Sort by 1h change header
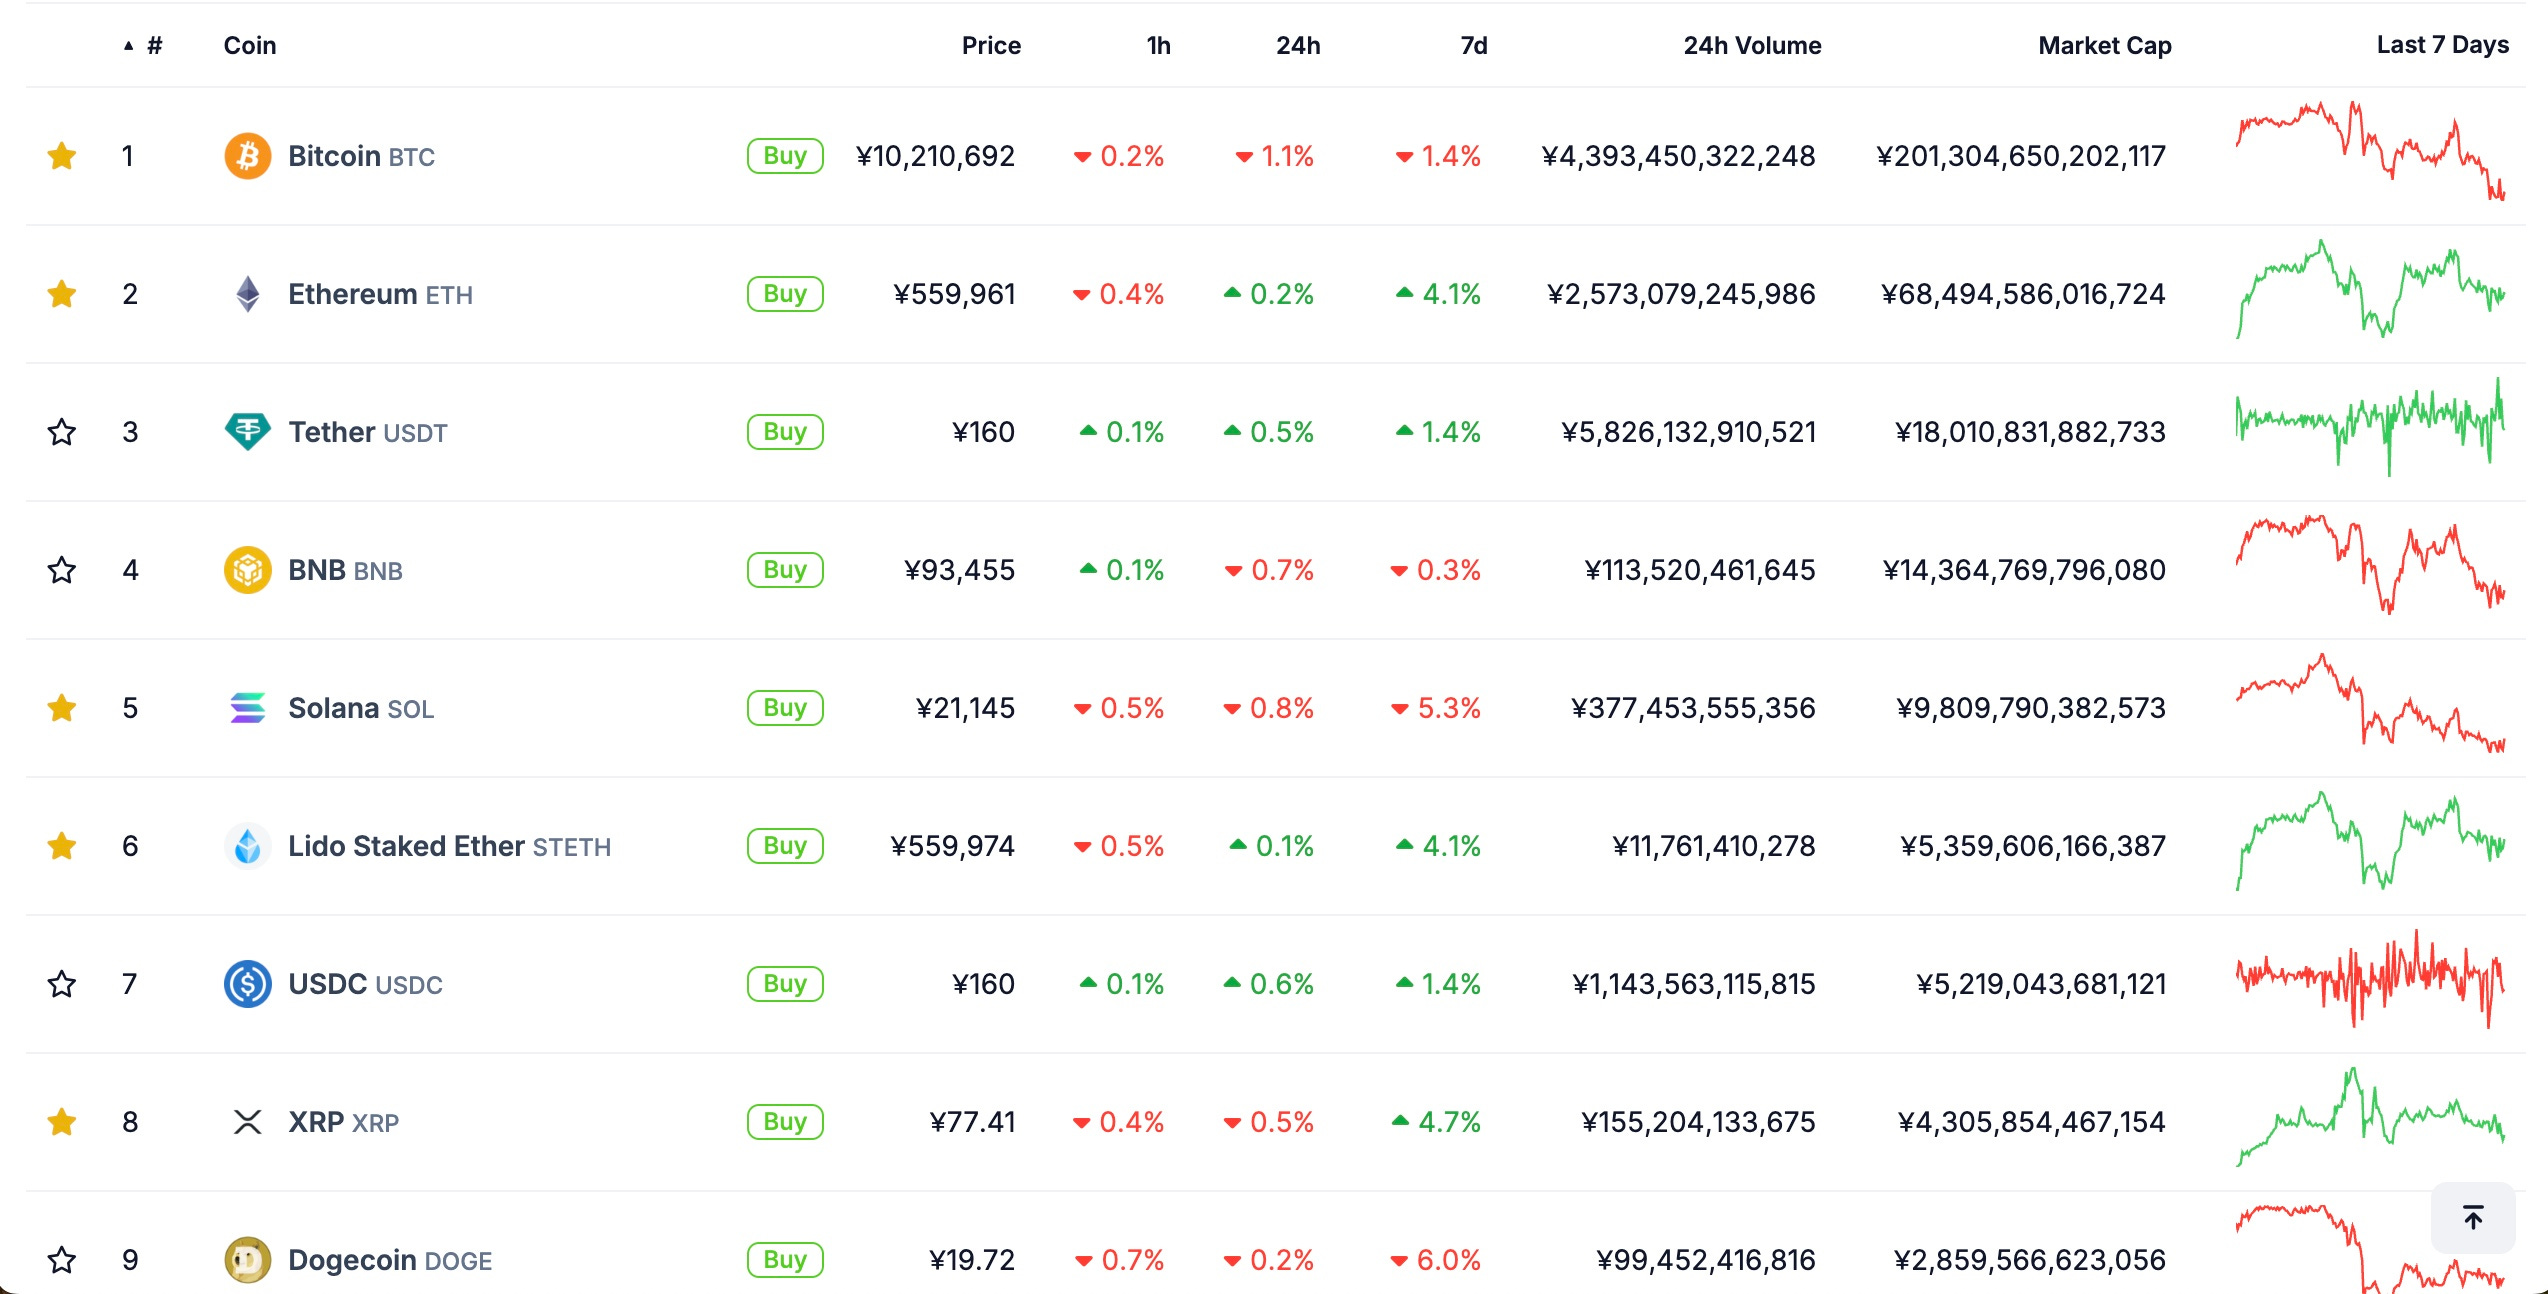Screen dimensions: 2548x1294 (x=1158, y=45)
